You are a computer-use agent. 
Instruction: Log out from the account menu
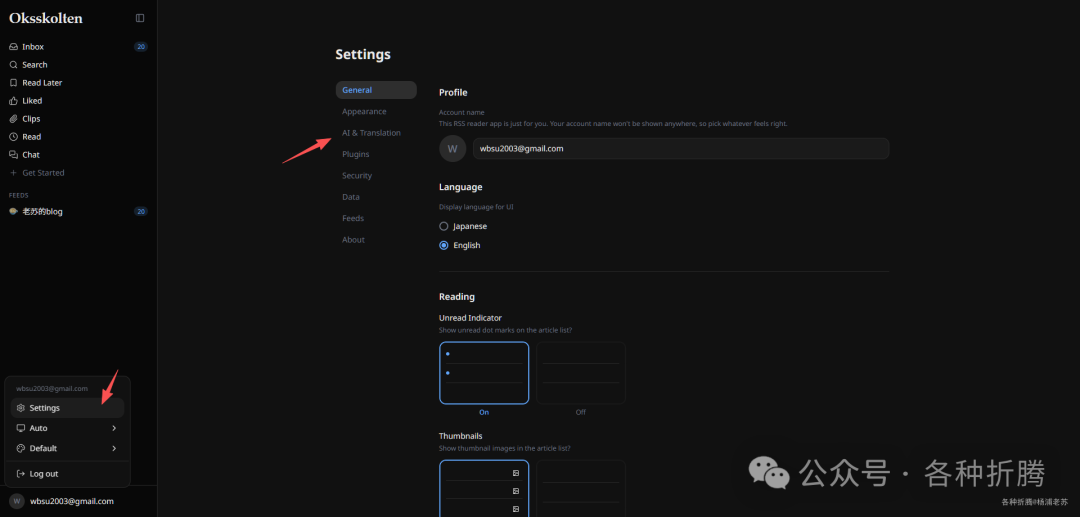pos(68,474)
